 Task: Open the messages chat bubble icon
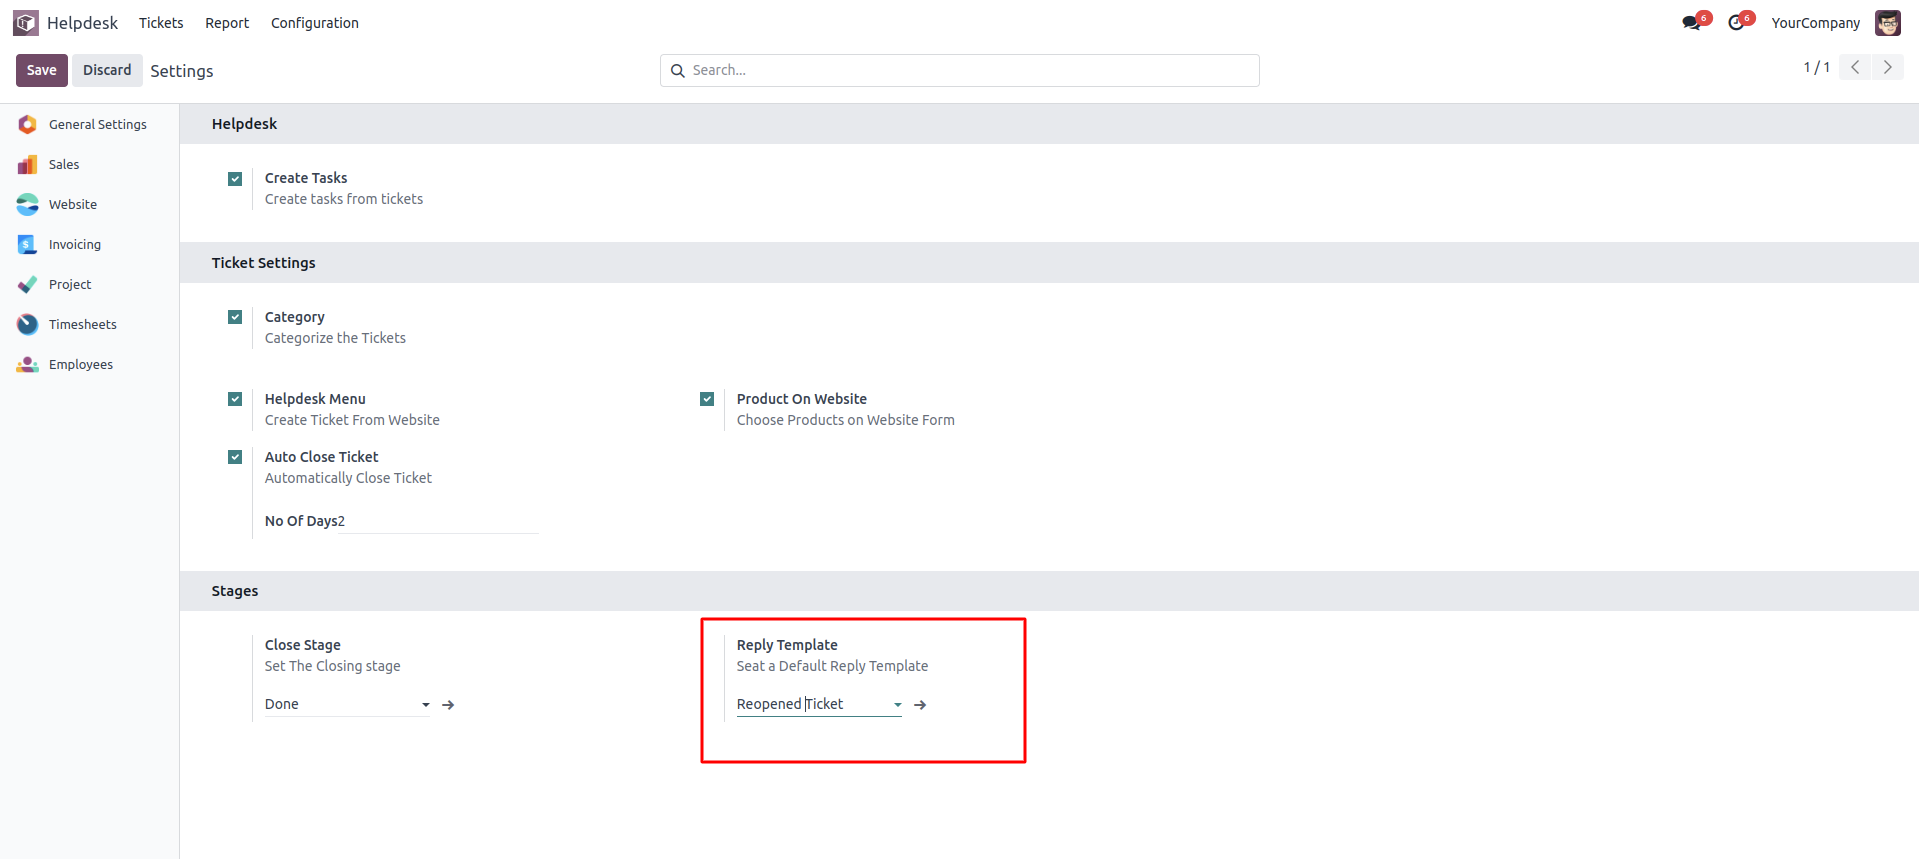tap(1691, 23)
